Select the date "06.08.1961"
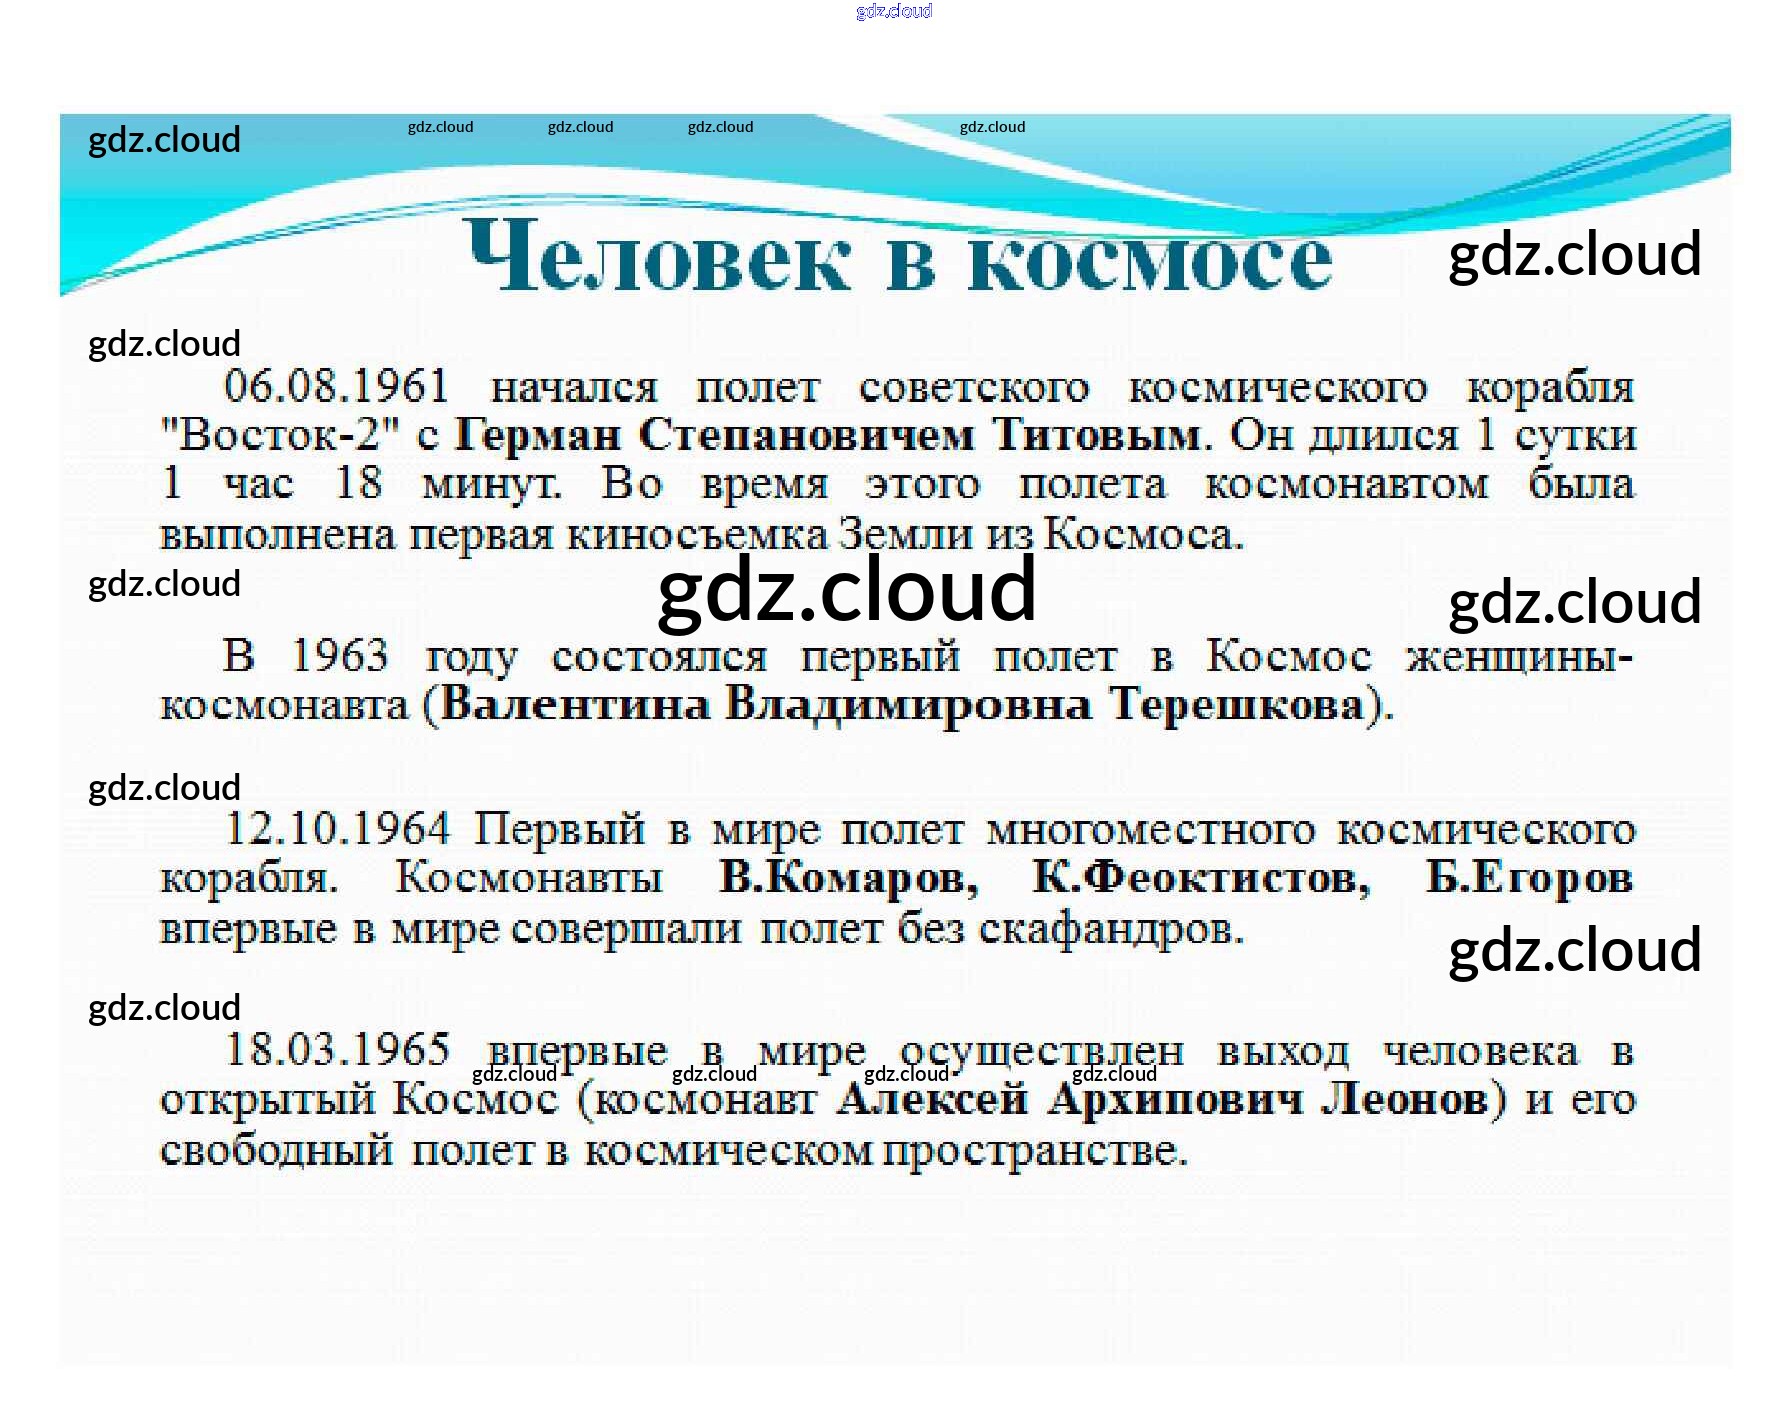 tap(337, 386)
